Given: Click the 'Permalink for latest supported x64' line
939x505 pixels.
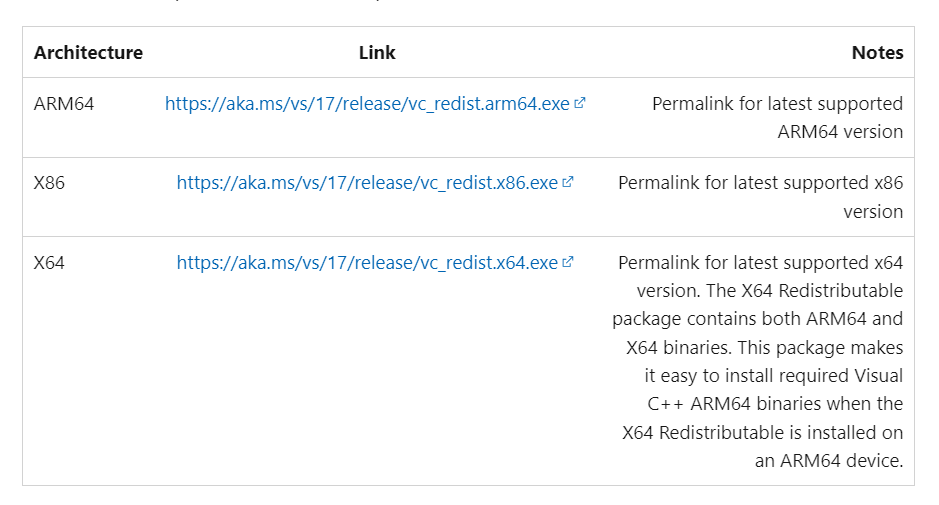Looking at the screenshot, I should (x=761, y=262).
